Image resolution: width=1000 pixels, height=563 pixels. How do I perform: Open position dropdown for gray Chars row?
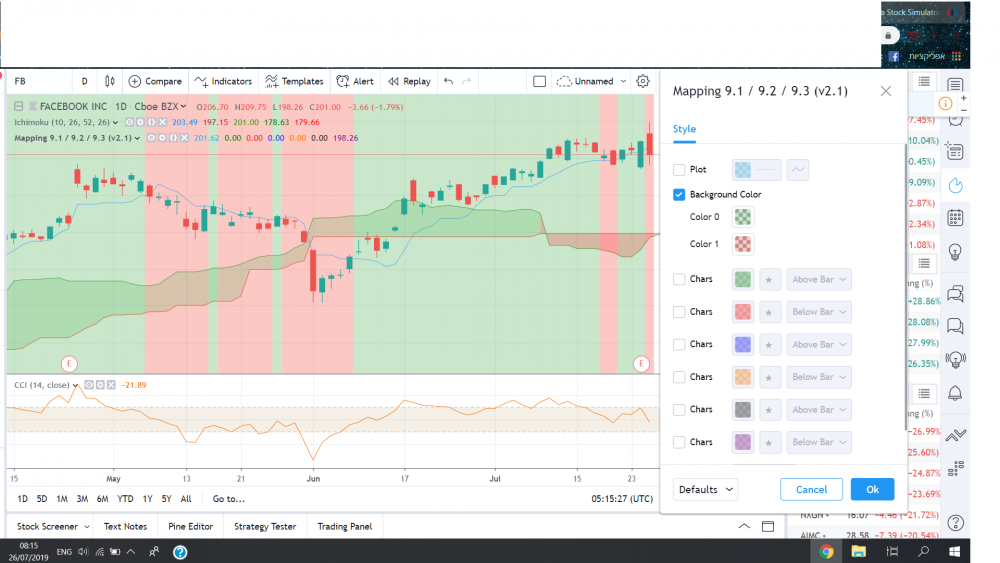point(819,409)
